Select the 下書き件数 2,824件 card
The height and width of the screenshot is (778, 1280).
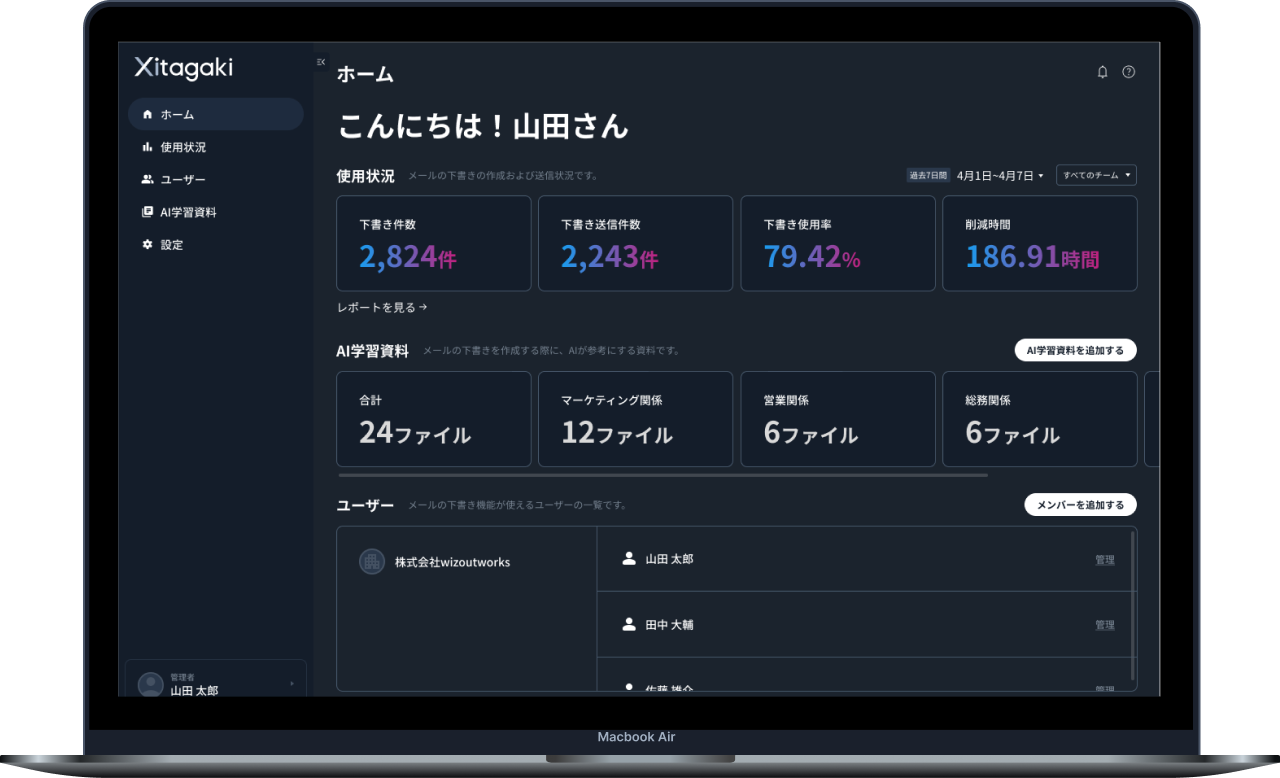click(434, 243)
